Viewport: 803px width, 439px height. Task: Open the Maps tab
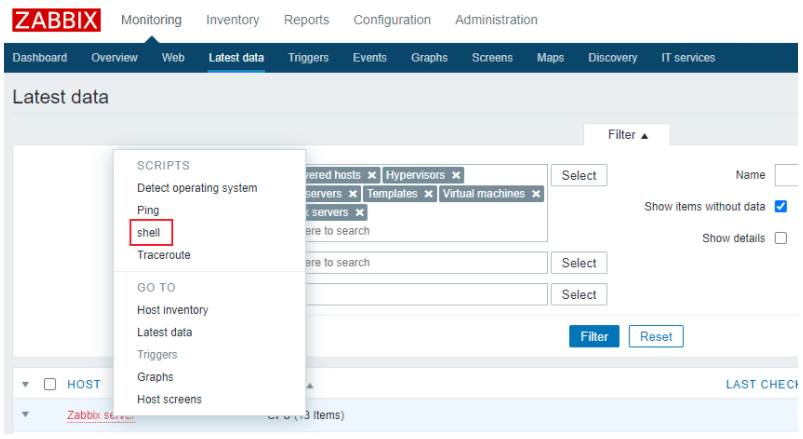(550, 57)
